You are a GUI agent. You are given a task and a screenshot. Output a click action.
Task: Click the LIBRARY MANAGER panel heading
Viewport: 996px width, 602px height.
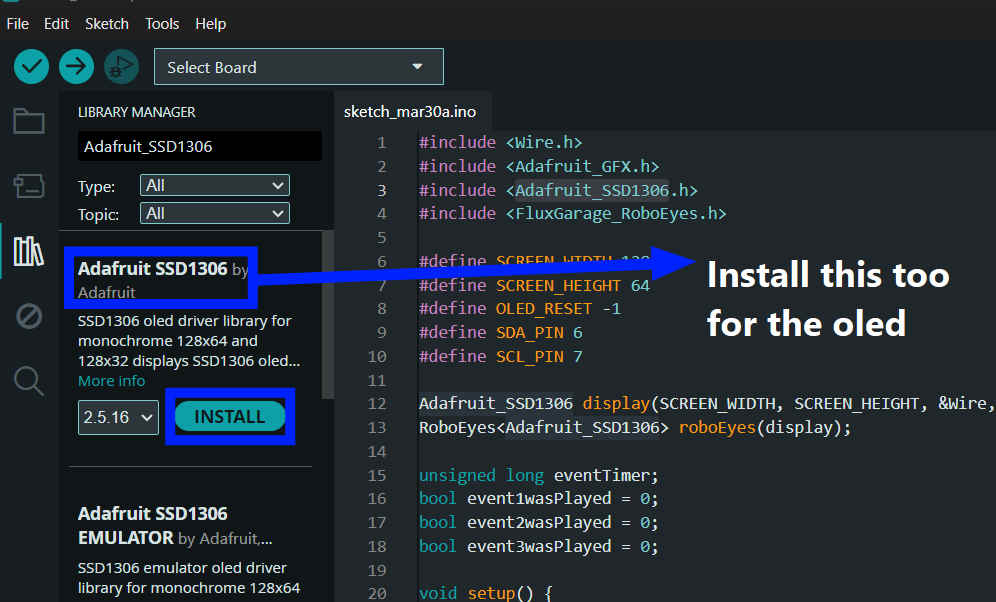(x=137, y=112)
